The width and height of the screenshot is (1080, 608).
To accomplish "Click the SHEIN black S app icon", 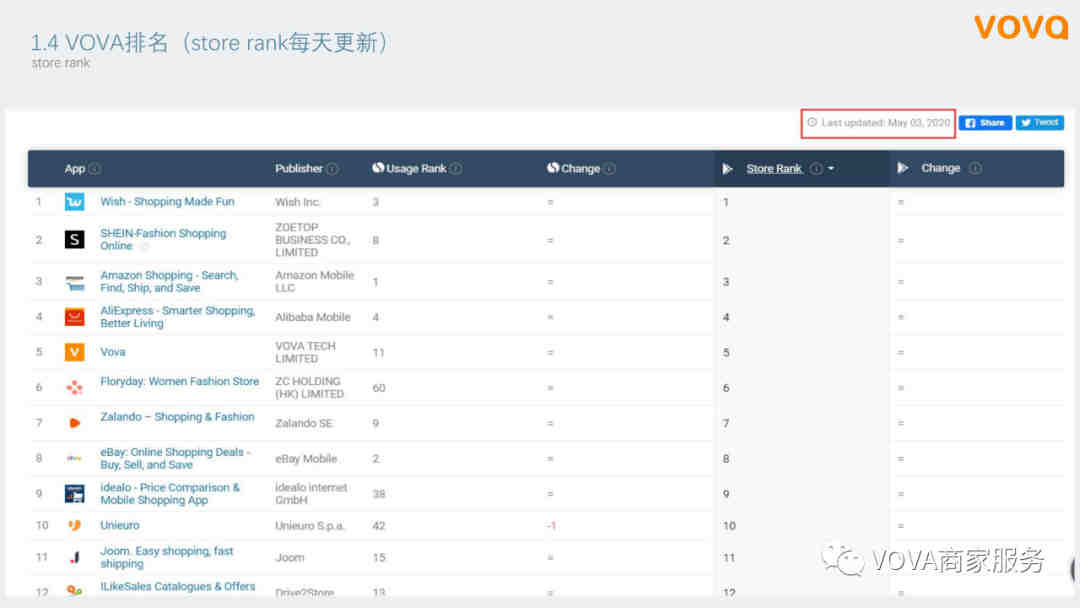I will (74, 240).
